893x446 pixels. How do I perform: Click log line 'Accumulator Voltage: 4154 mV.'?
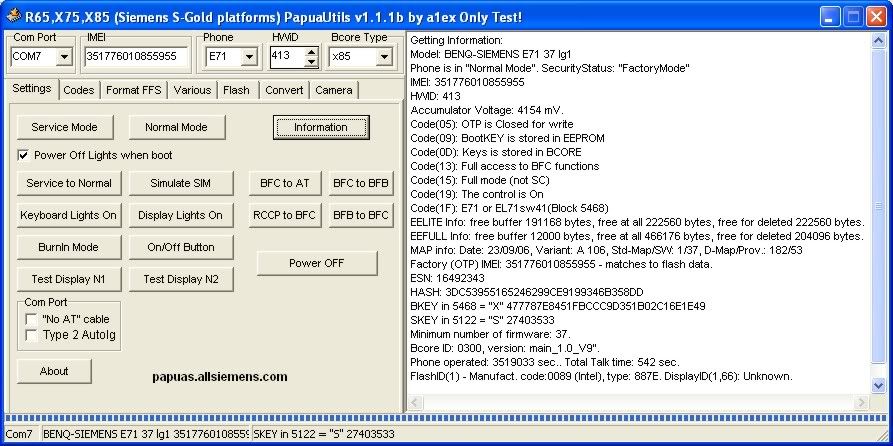click(487, 110)
